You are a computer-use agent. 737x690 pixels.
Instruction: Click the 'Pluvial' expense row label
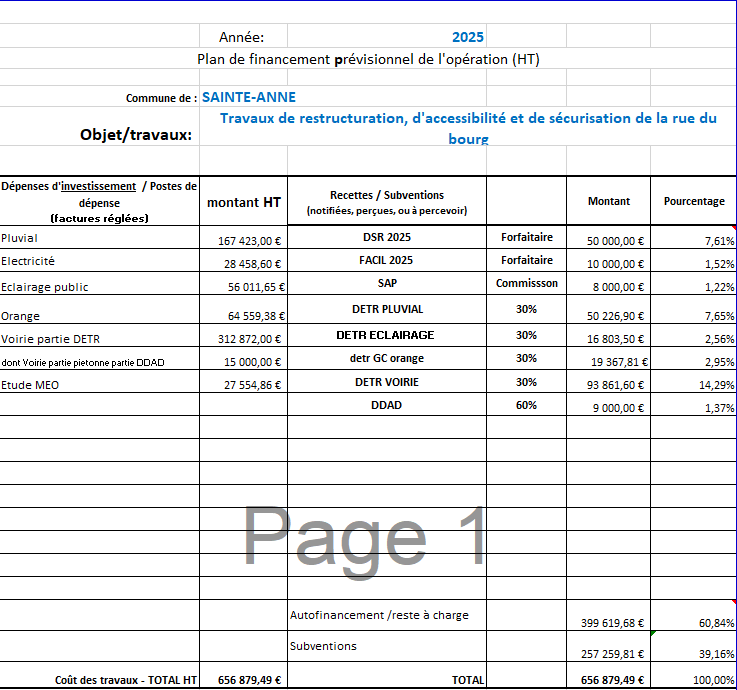tap(19, 238)
